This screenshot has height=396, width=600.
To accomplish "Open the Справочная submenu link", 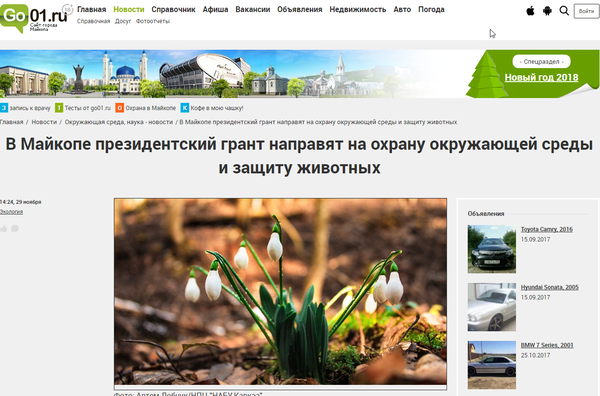I will (x=93, y=21).
